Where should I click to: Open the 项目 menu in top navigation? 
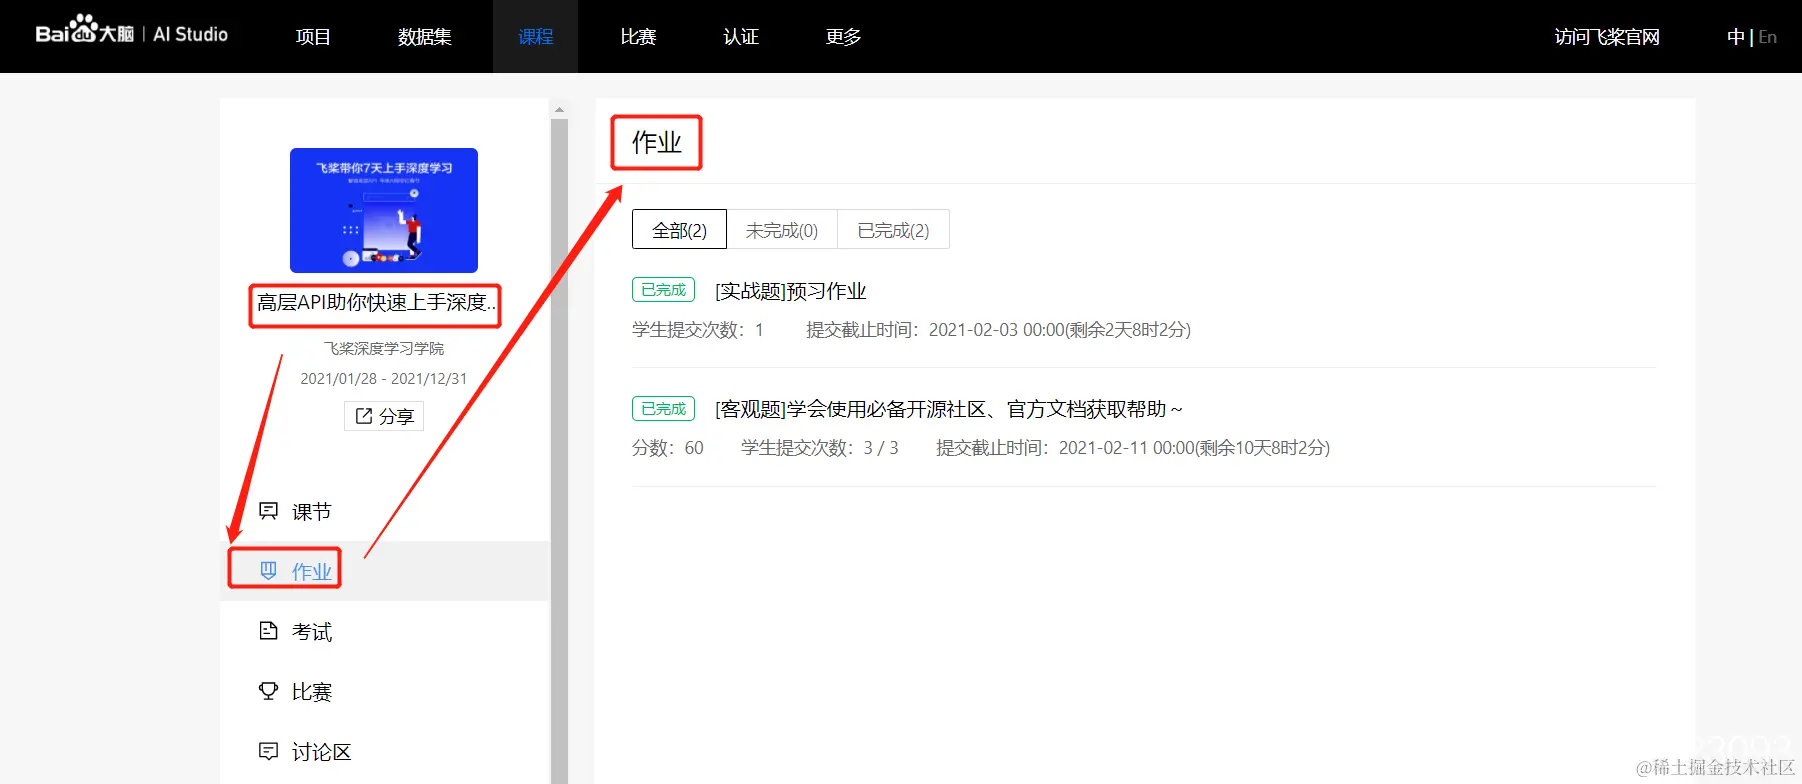(313, 37)
